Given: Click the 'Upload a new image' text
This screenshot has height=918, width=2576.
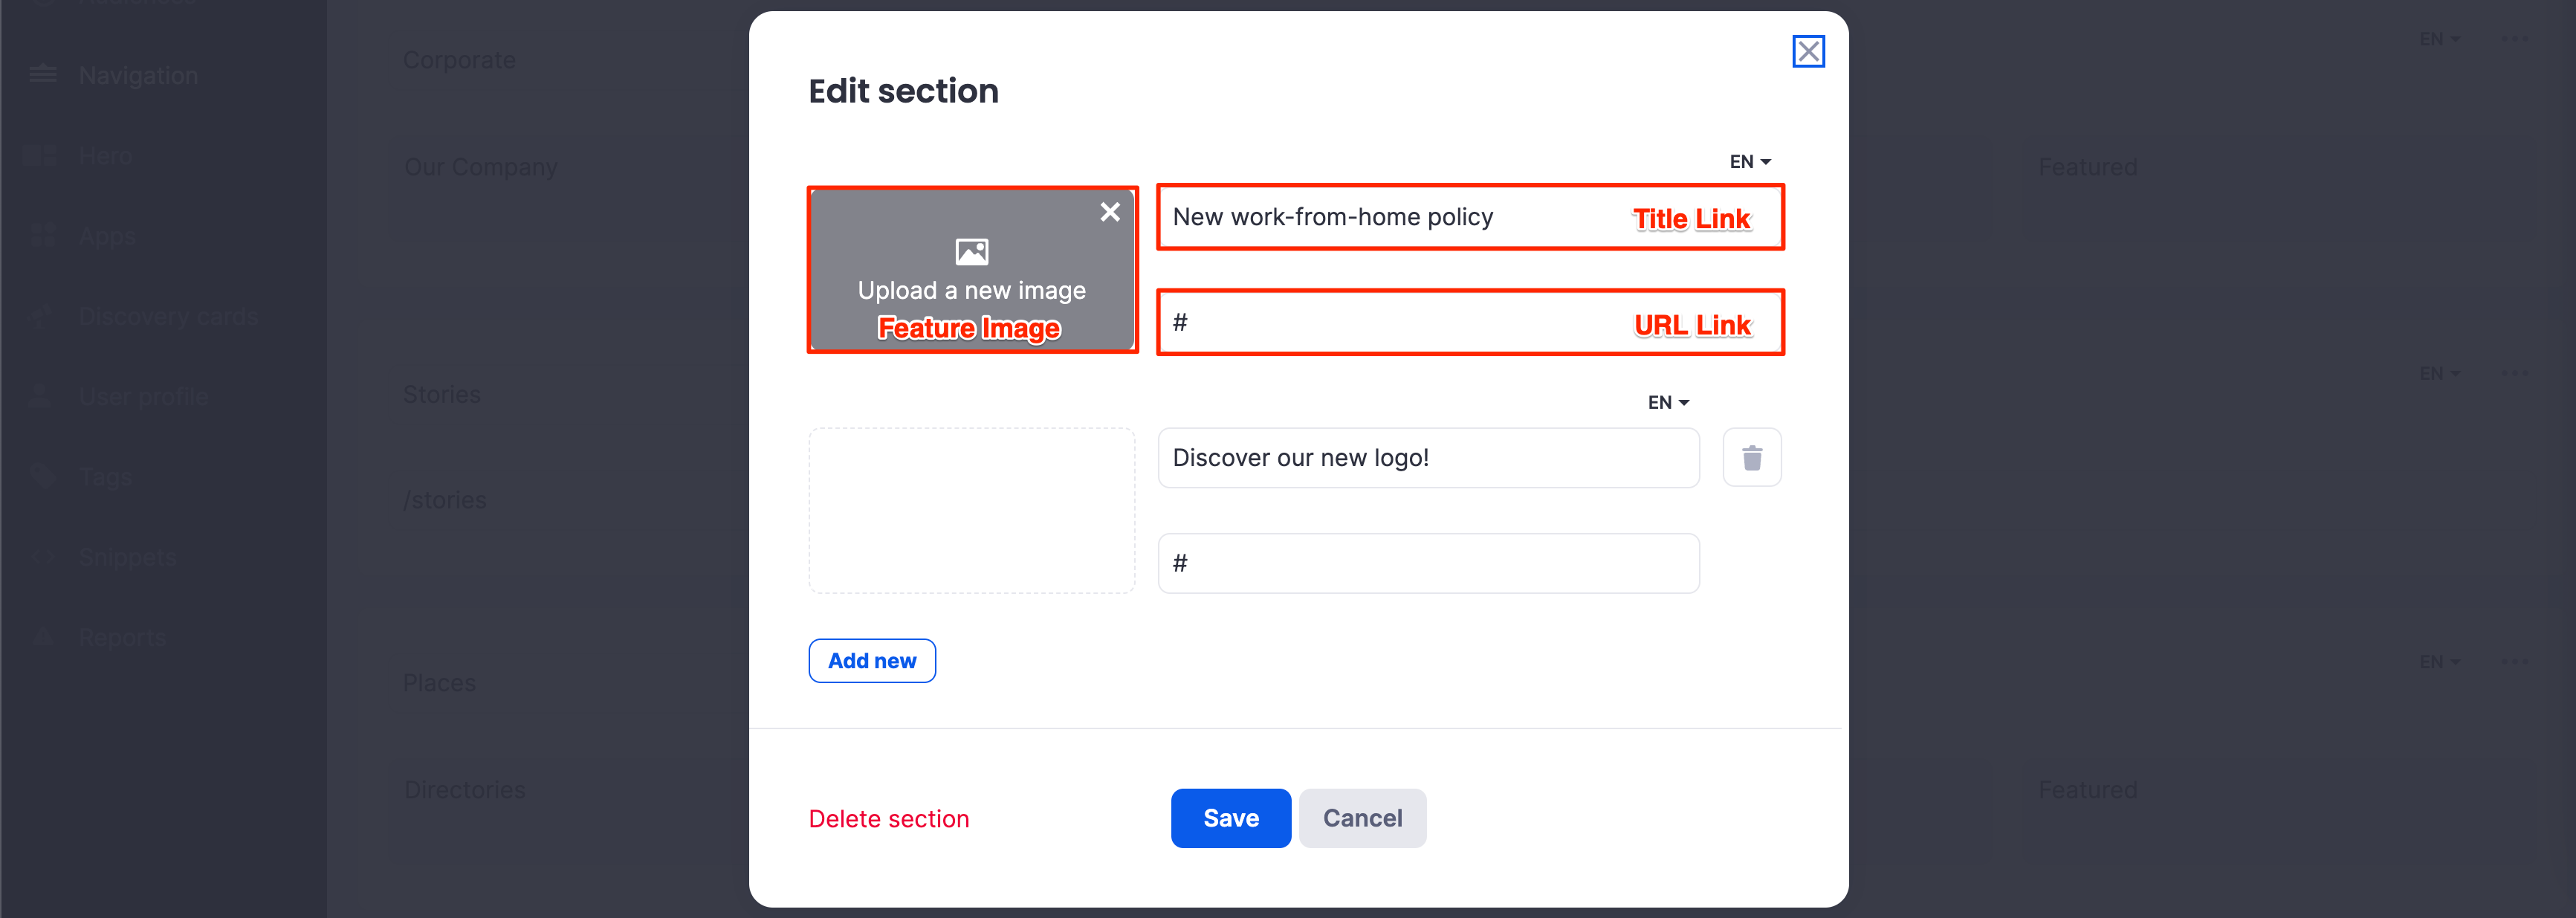Looking at the screenshot, I should pyautogui.click(x=971, y=291).
